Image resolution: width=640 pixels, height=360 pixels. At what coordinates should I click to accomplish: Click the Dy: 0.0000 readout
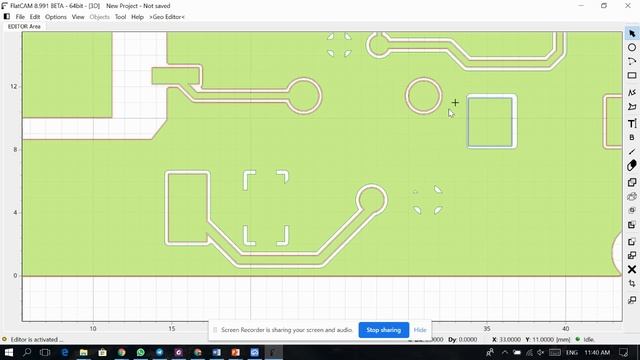(462, 339)
